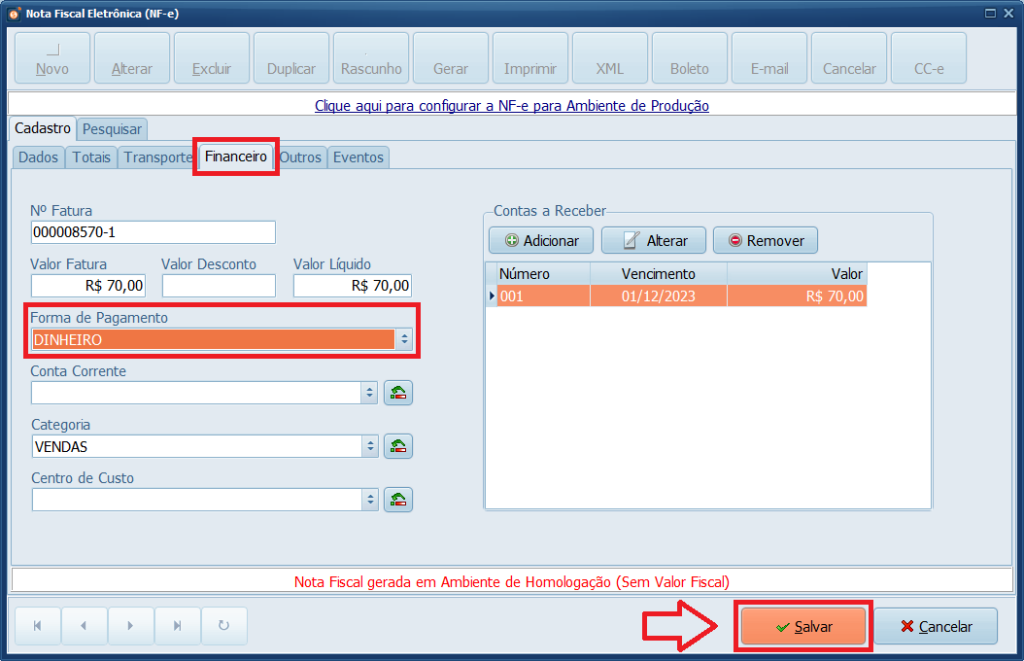Viewport: 1024px width, 661px height.
Task: Click the Excluir toolbar button
Action: [212, 58]
